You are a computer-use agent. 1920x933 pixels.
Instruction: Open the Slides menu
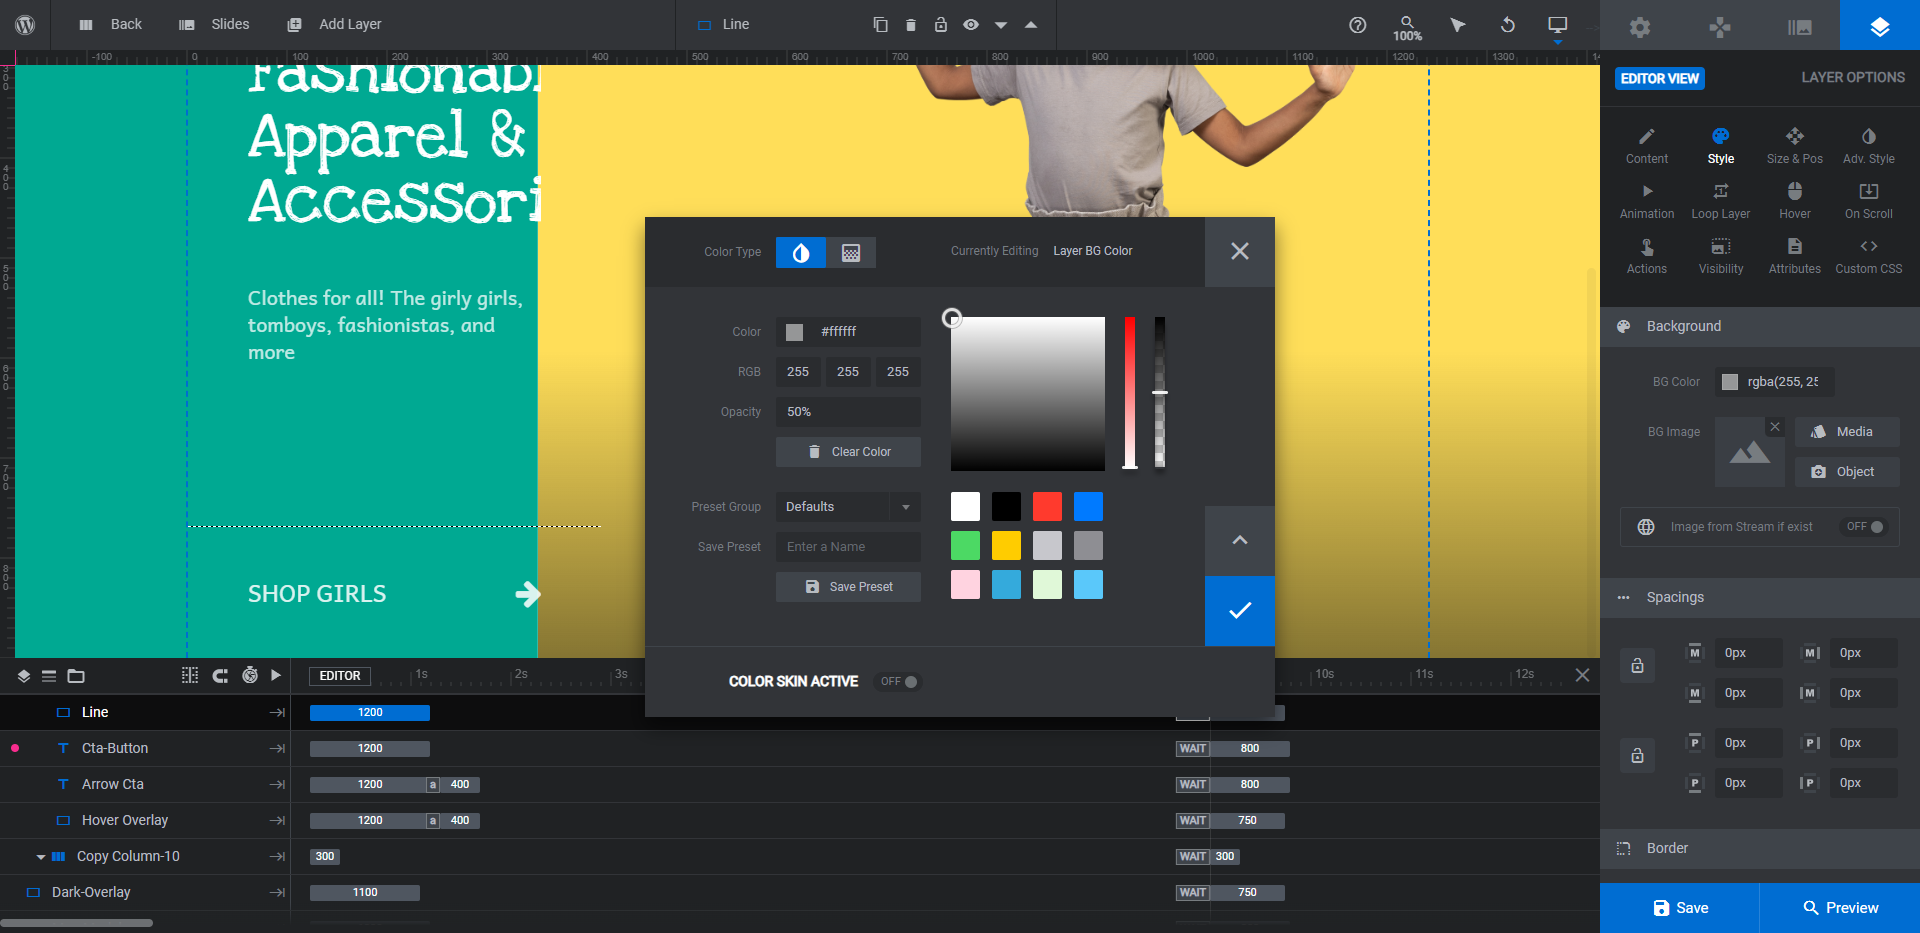[214, 24]
